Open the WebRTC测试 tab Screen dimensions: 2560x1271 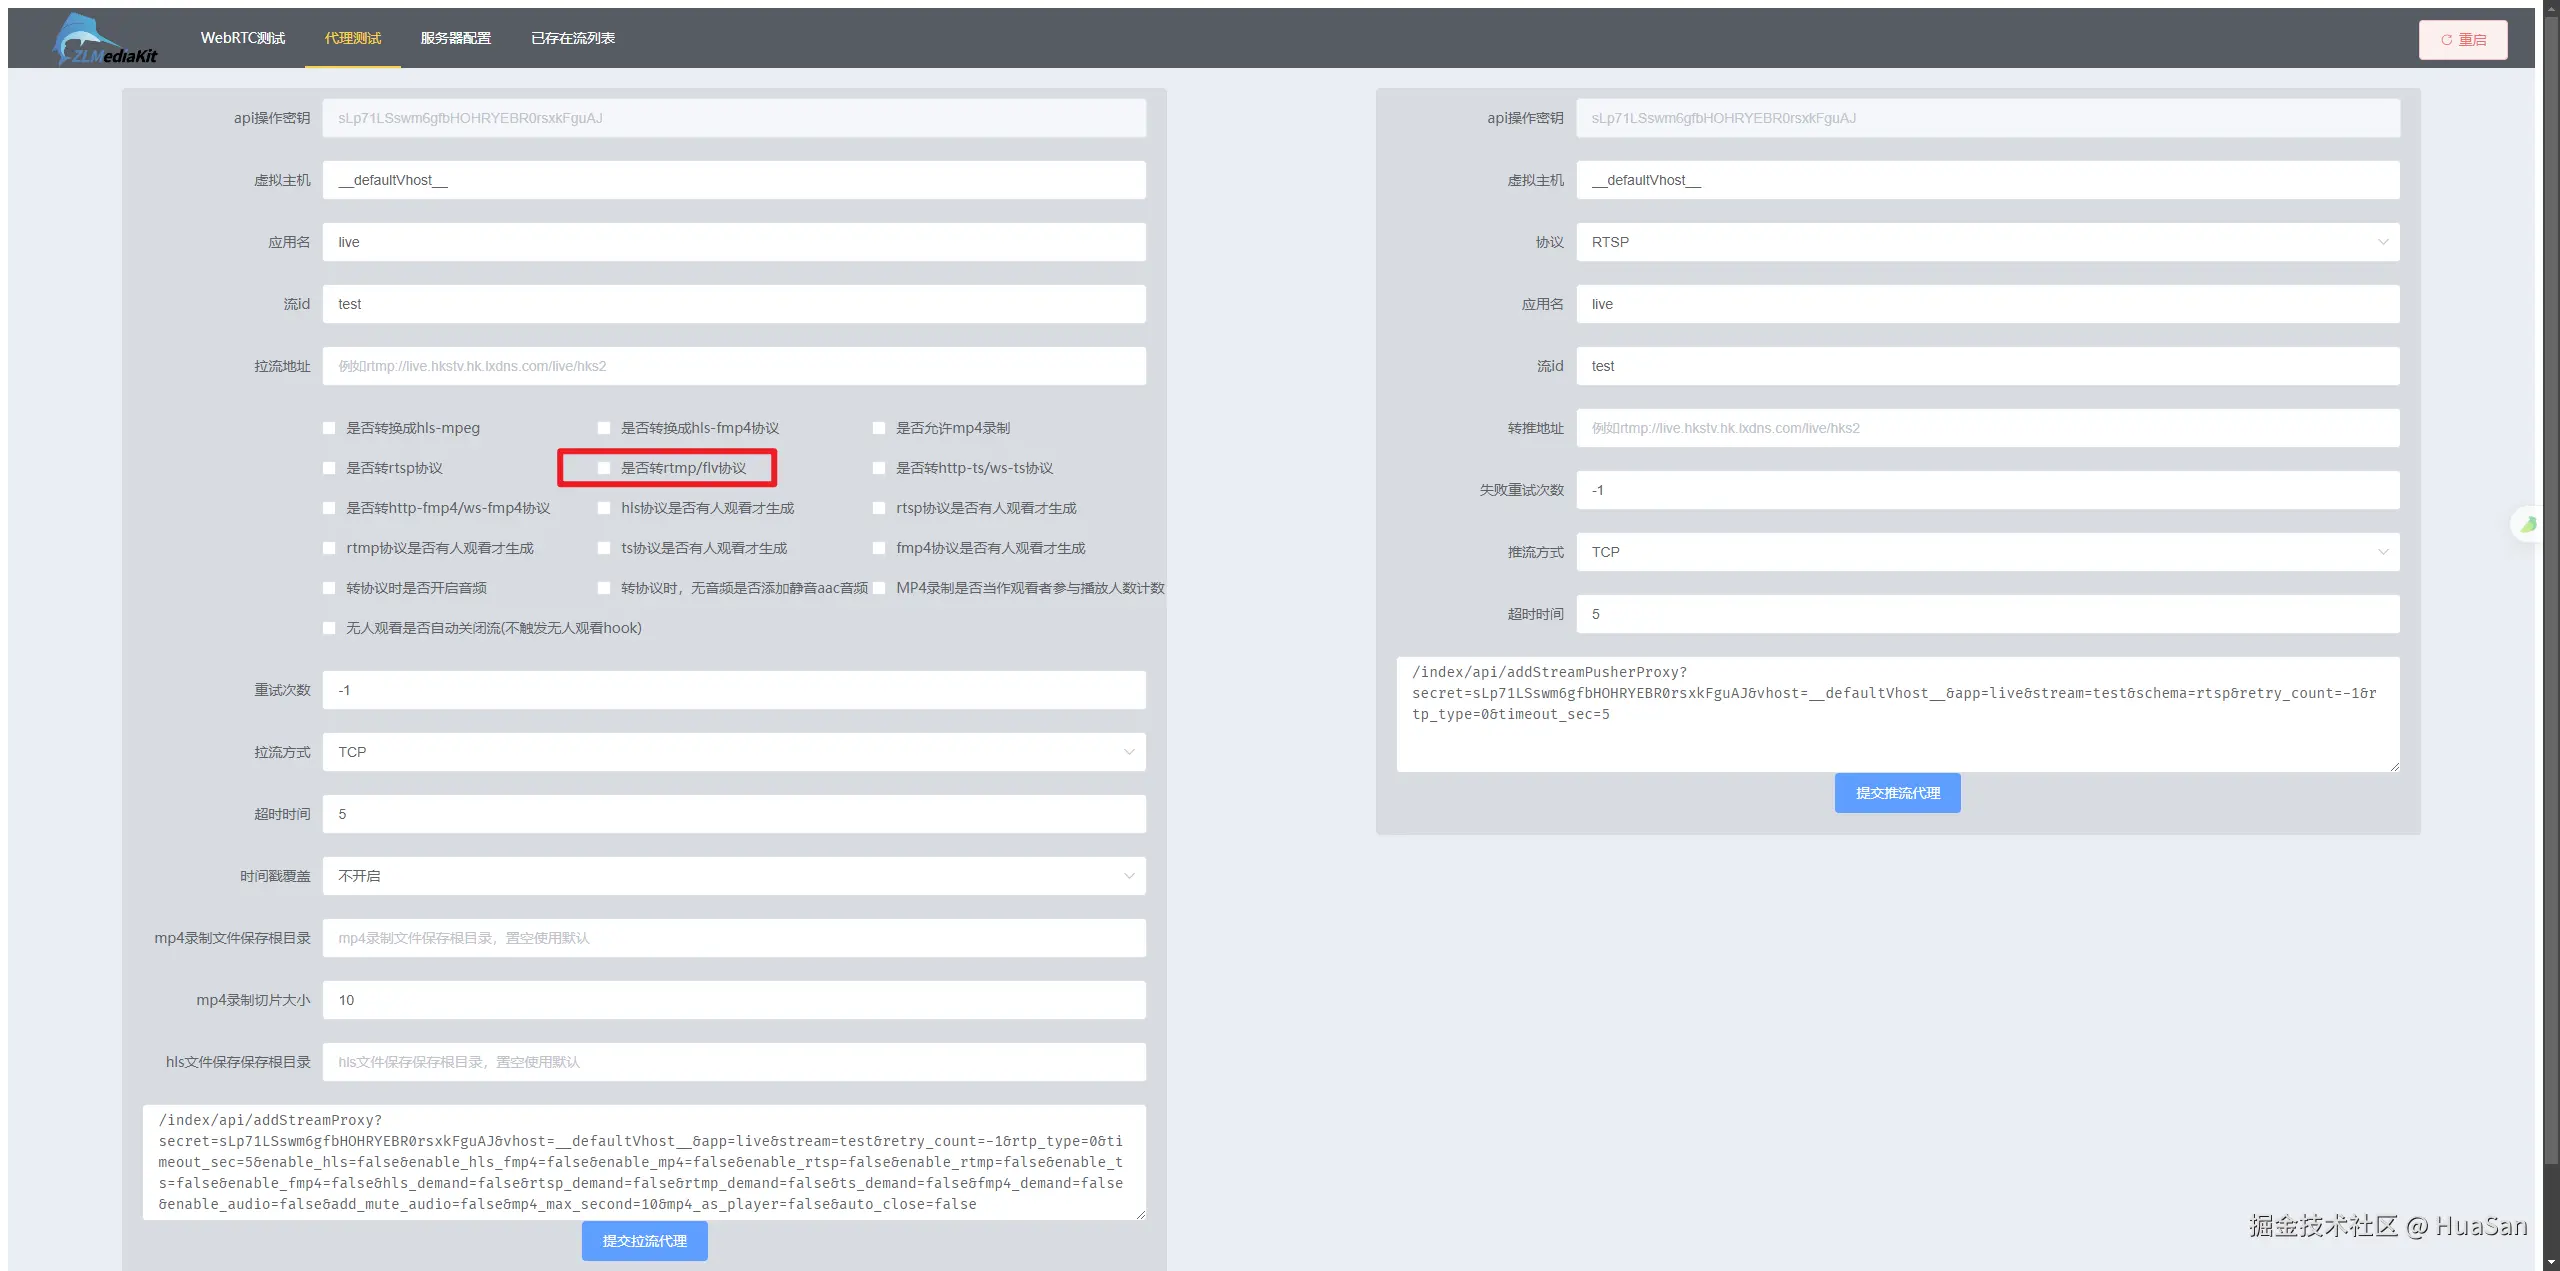tap(242, 38)
